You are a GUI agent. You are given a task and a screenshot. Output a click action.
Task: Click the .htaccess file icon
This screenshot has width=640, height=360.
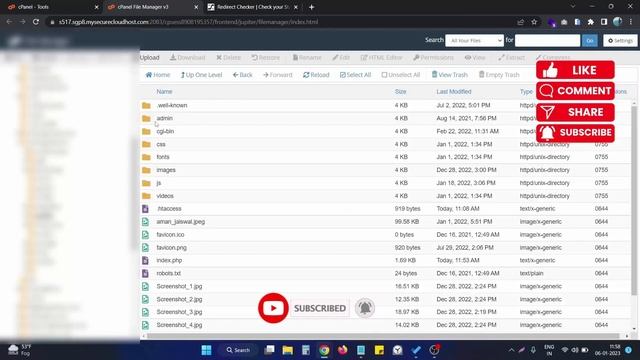point(145,209)
